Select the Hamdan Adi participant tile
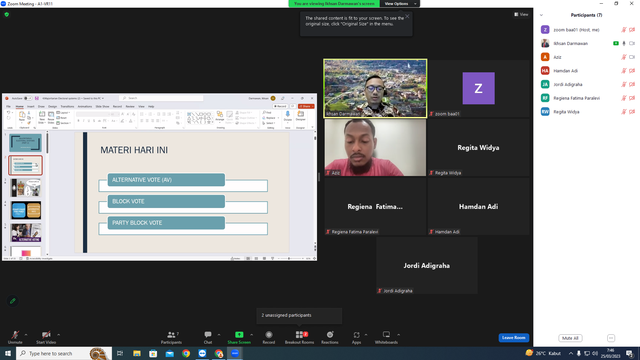This screenshot has height=360, width=640. 478,207
